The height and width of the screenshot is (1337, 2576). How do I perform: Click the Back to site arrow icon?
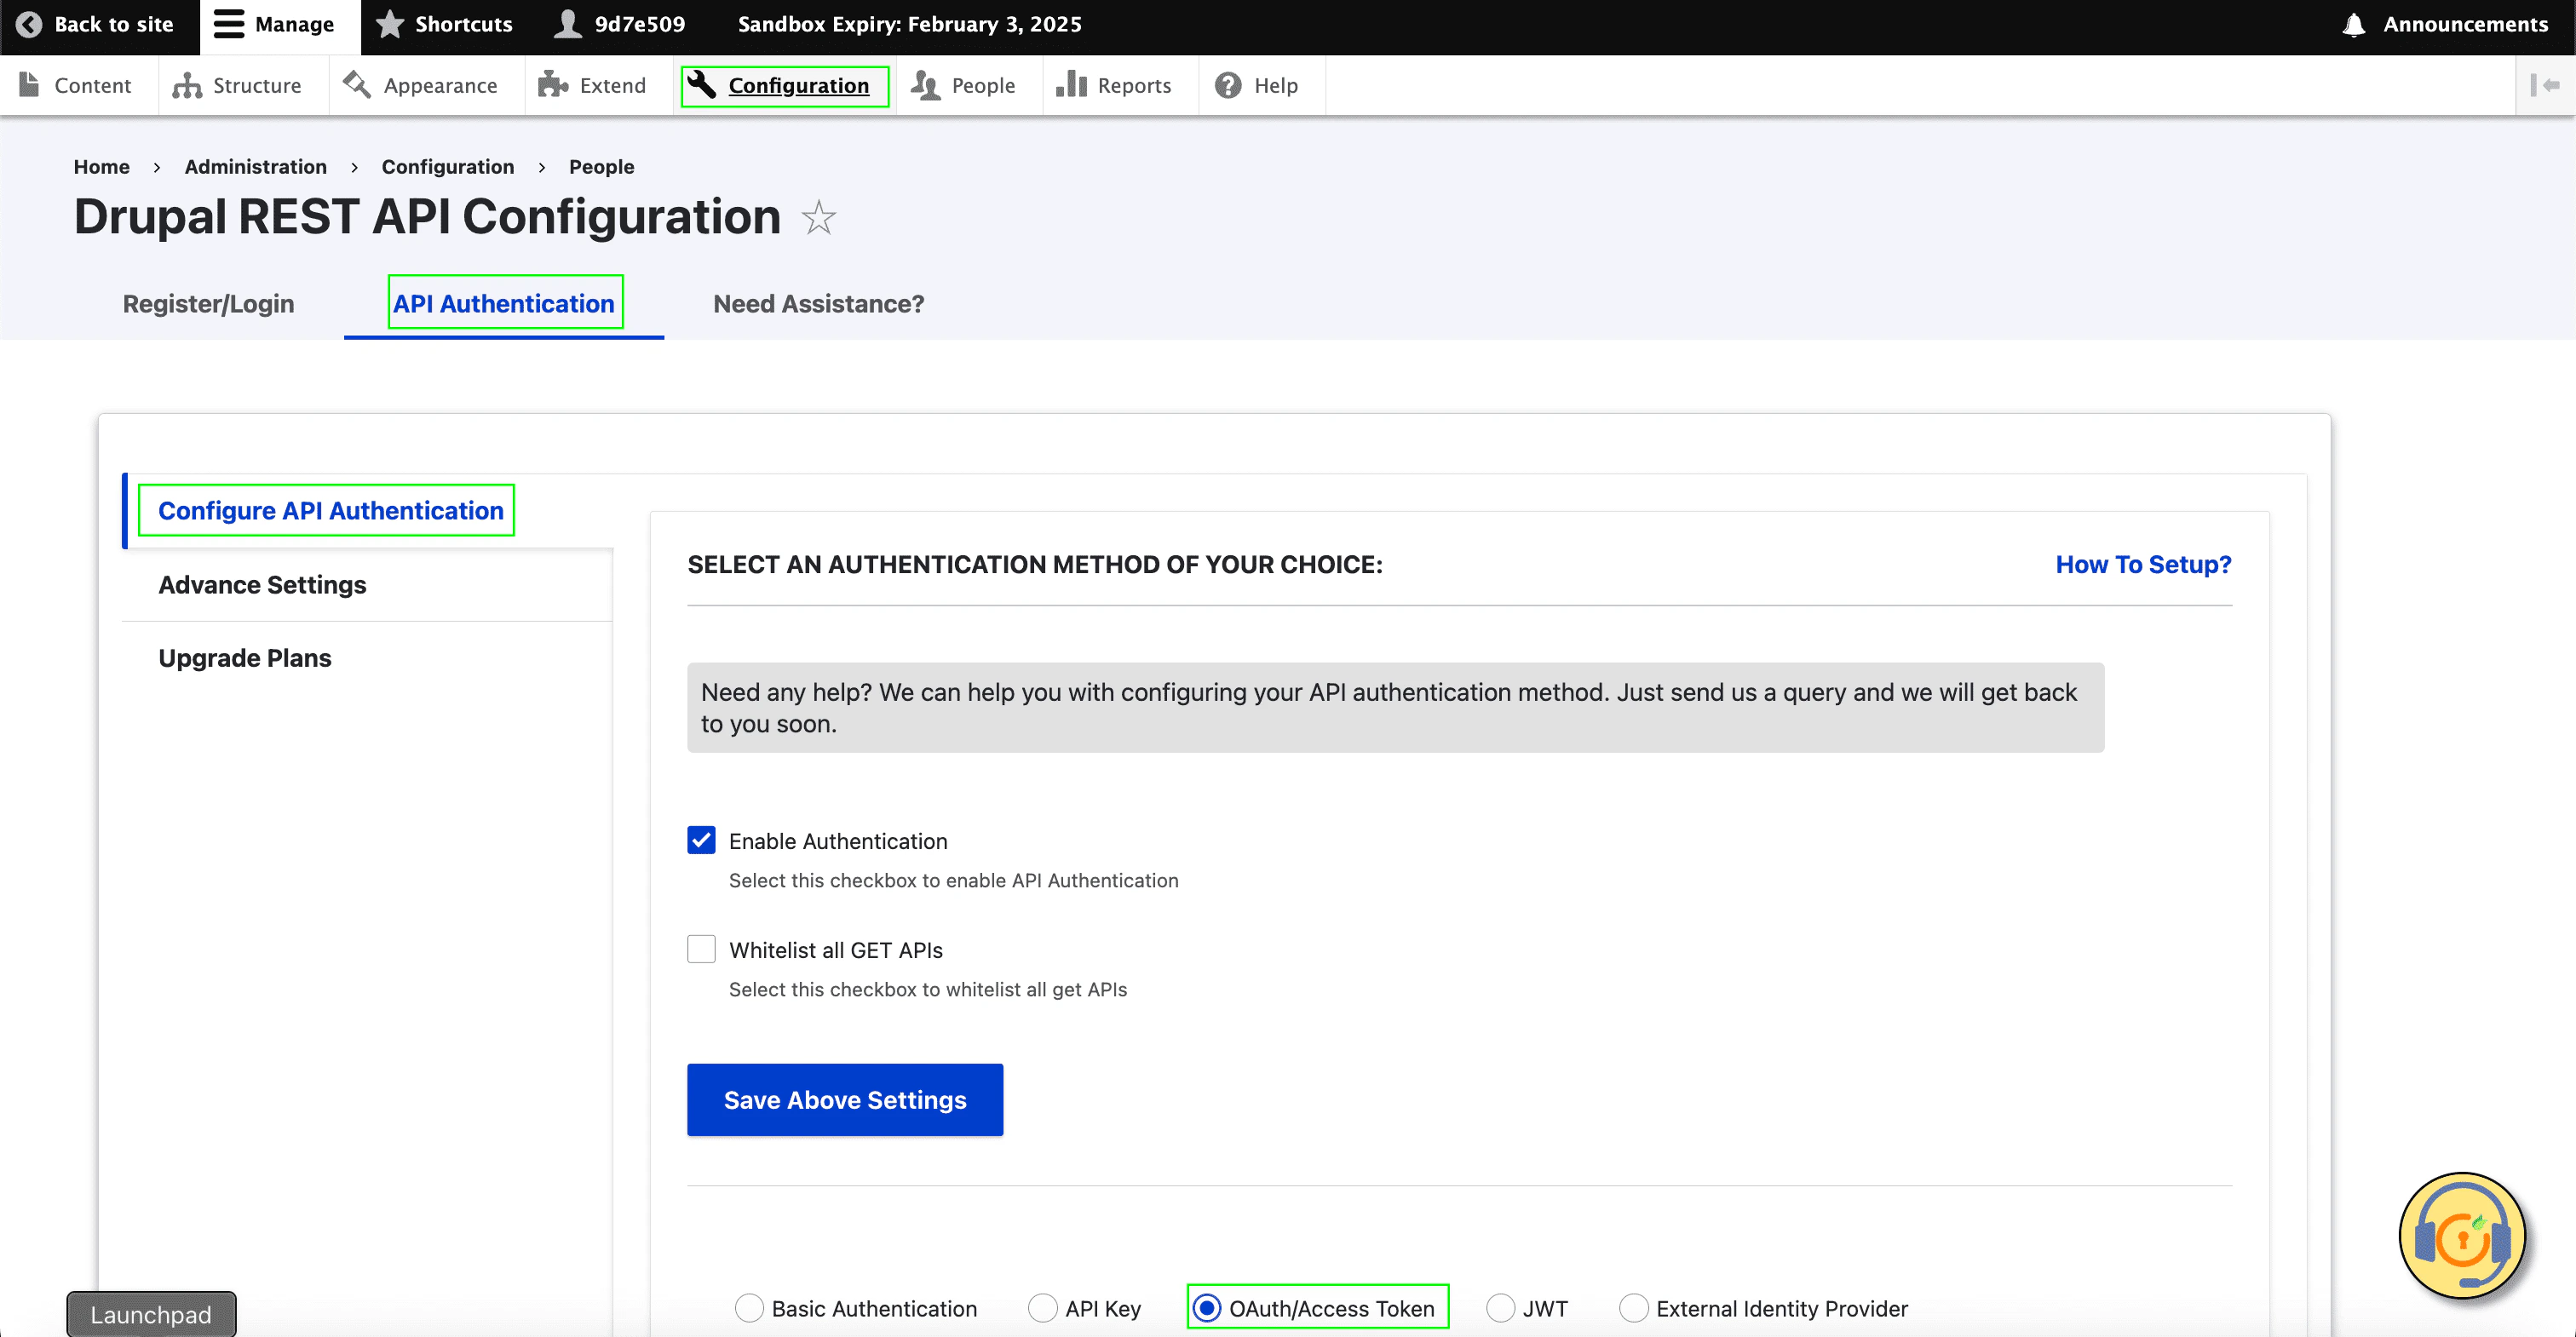29,24
